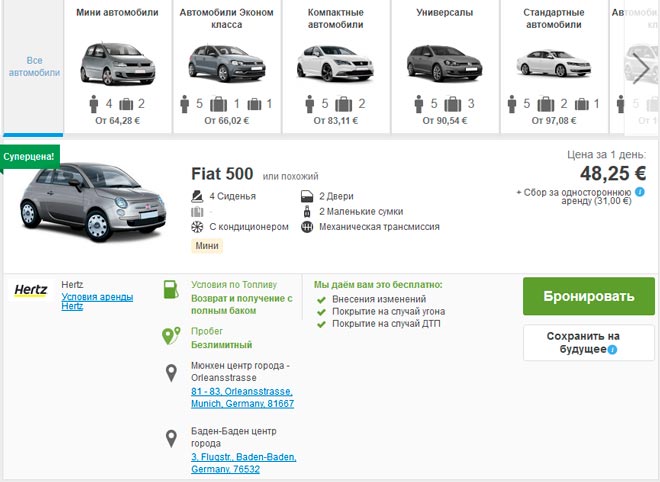Click the one-way fee info icon
660x482 pixels.
[x=639, y=191]
